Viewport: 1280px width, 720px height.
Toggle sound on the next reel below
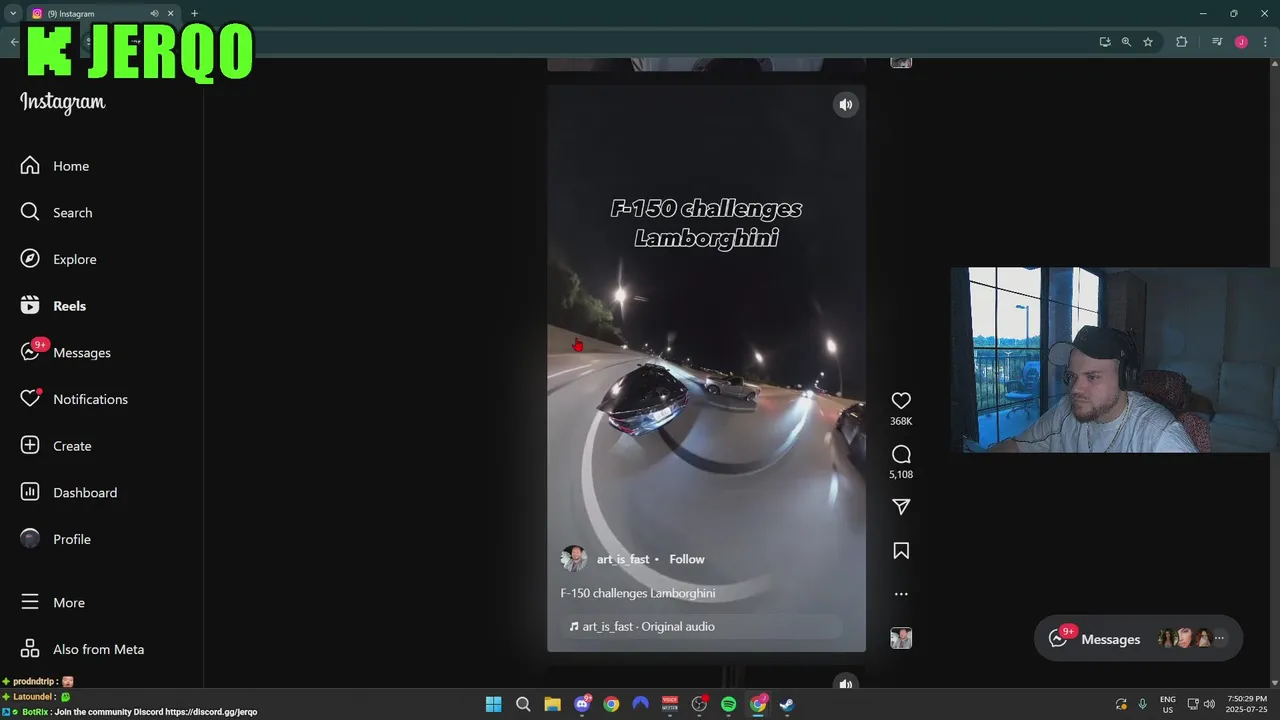pos(846,684)
